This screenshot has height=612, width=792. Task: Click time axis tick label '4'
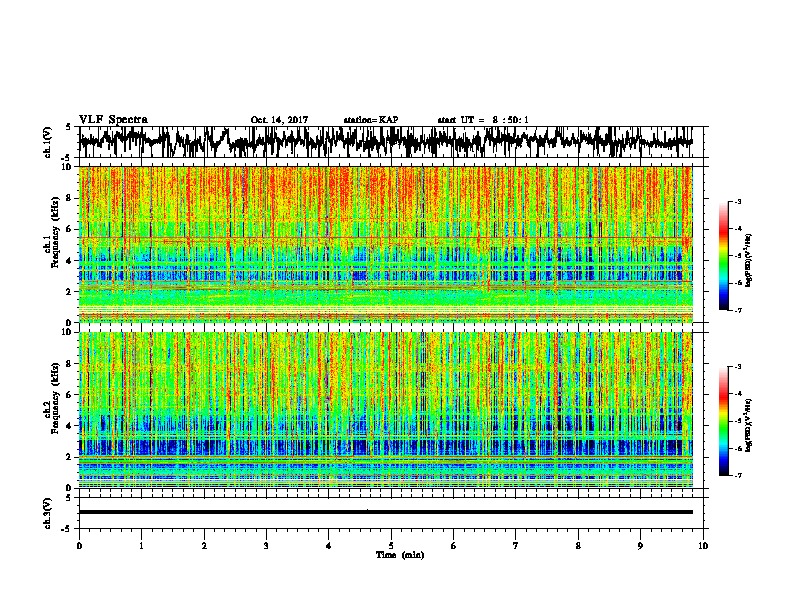click(x=329, y=546)
